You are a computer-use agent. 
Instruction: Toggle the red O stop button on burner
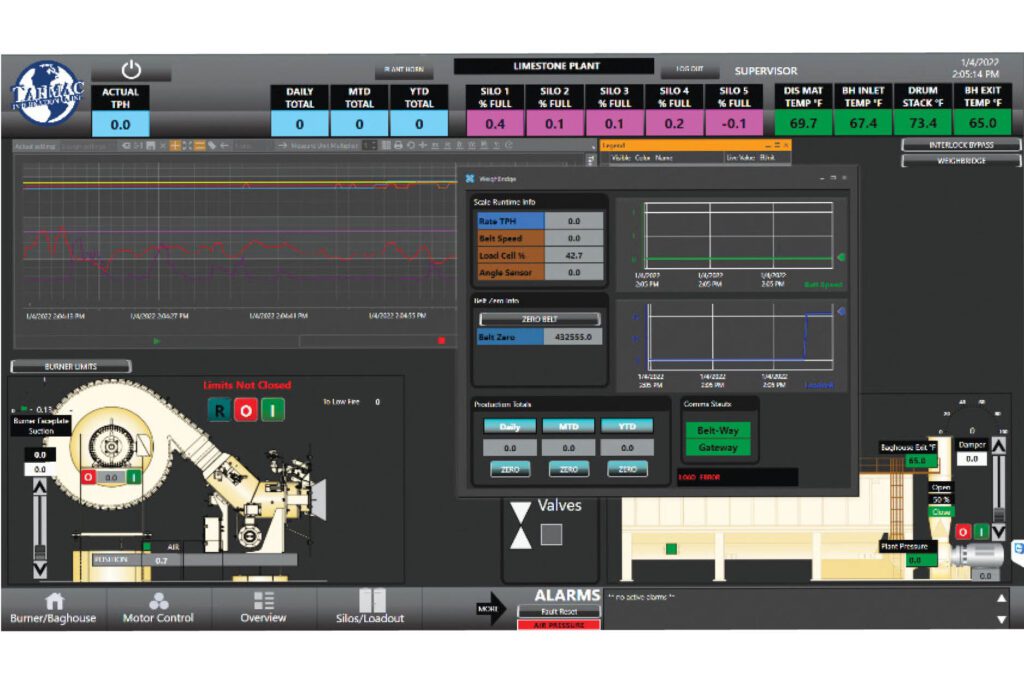click(246, 411)
